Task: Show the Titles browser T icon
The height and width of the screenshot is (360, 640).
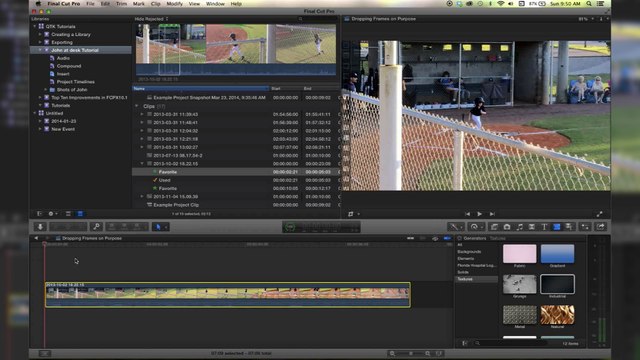Action: coord(544,227)
